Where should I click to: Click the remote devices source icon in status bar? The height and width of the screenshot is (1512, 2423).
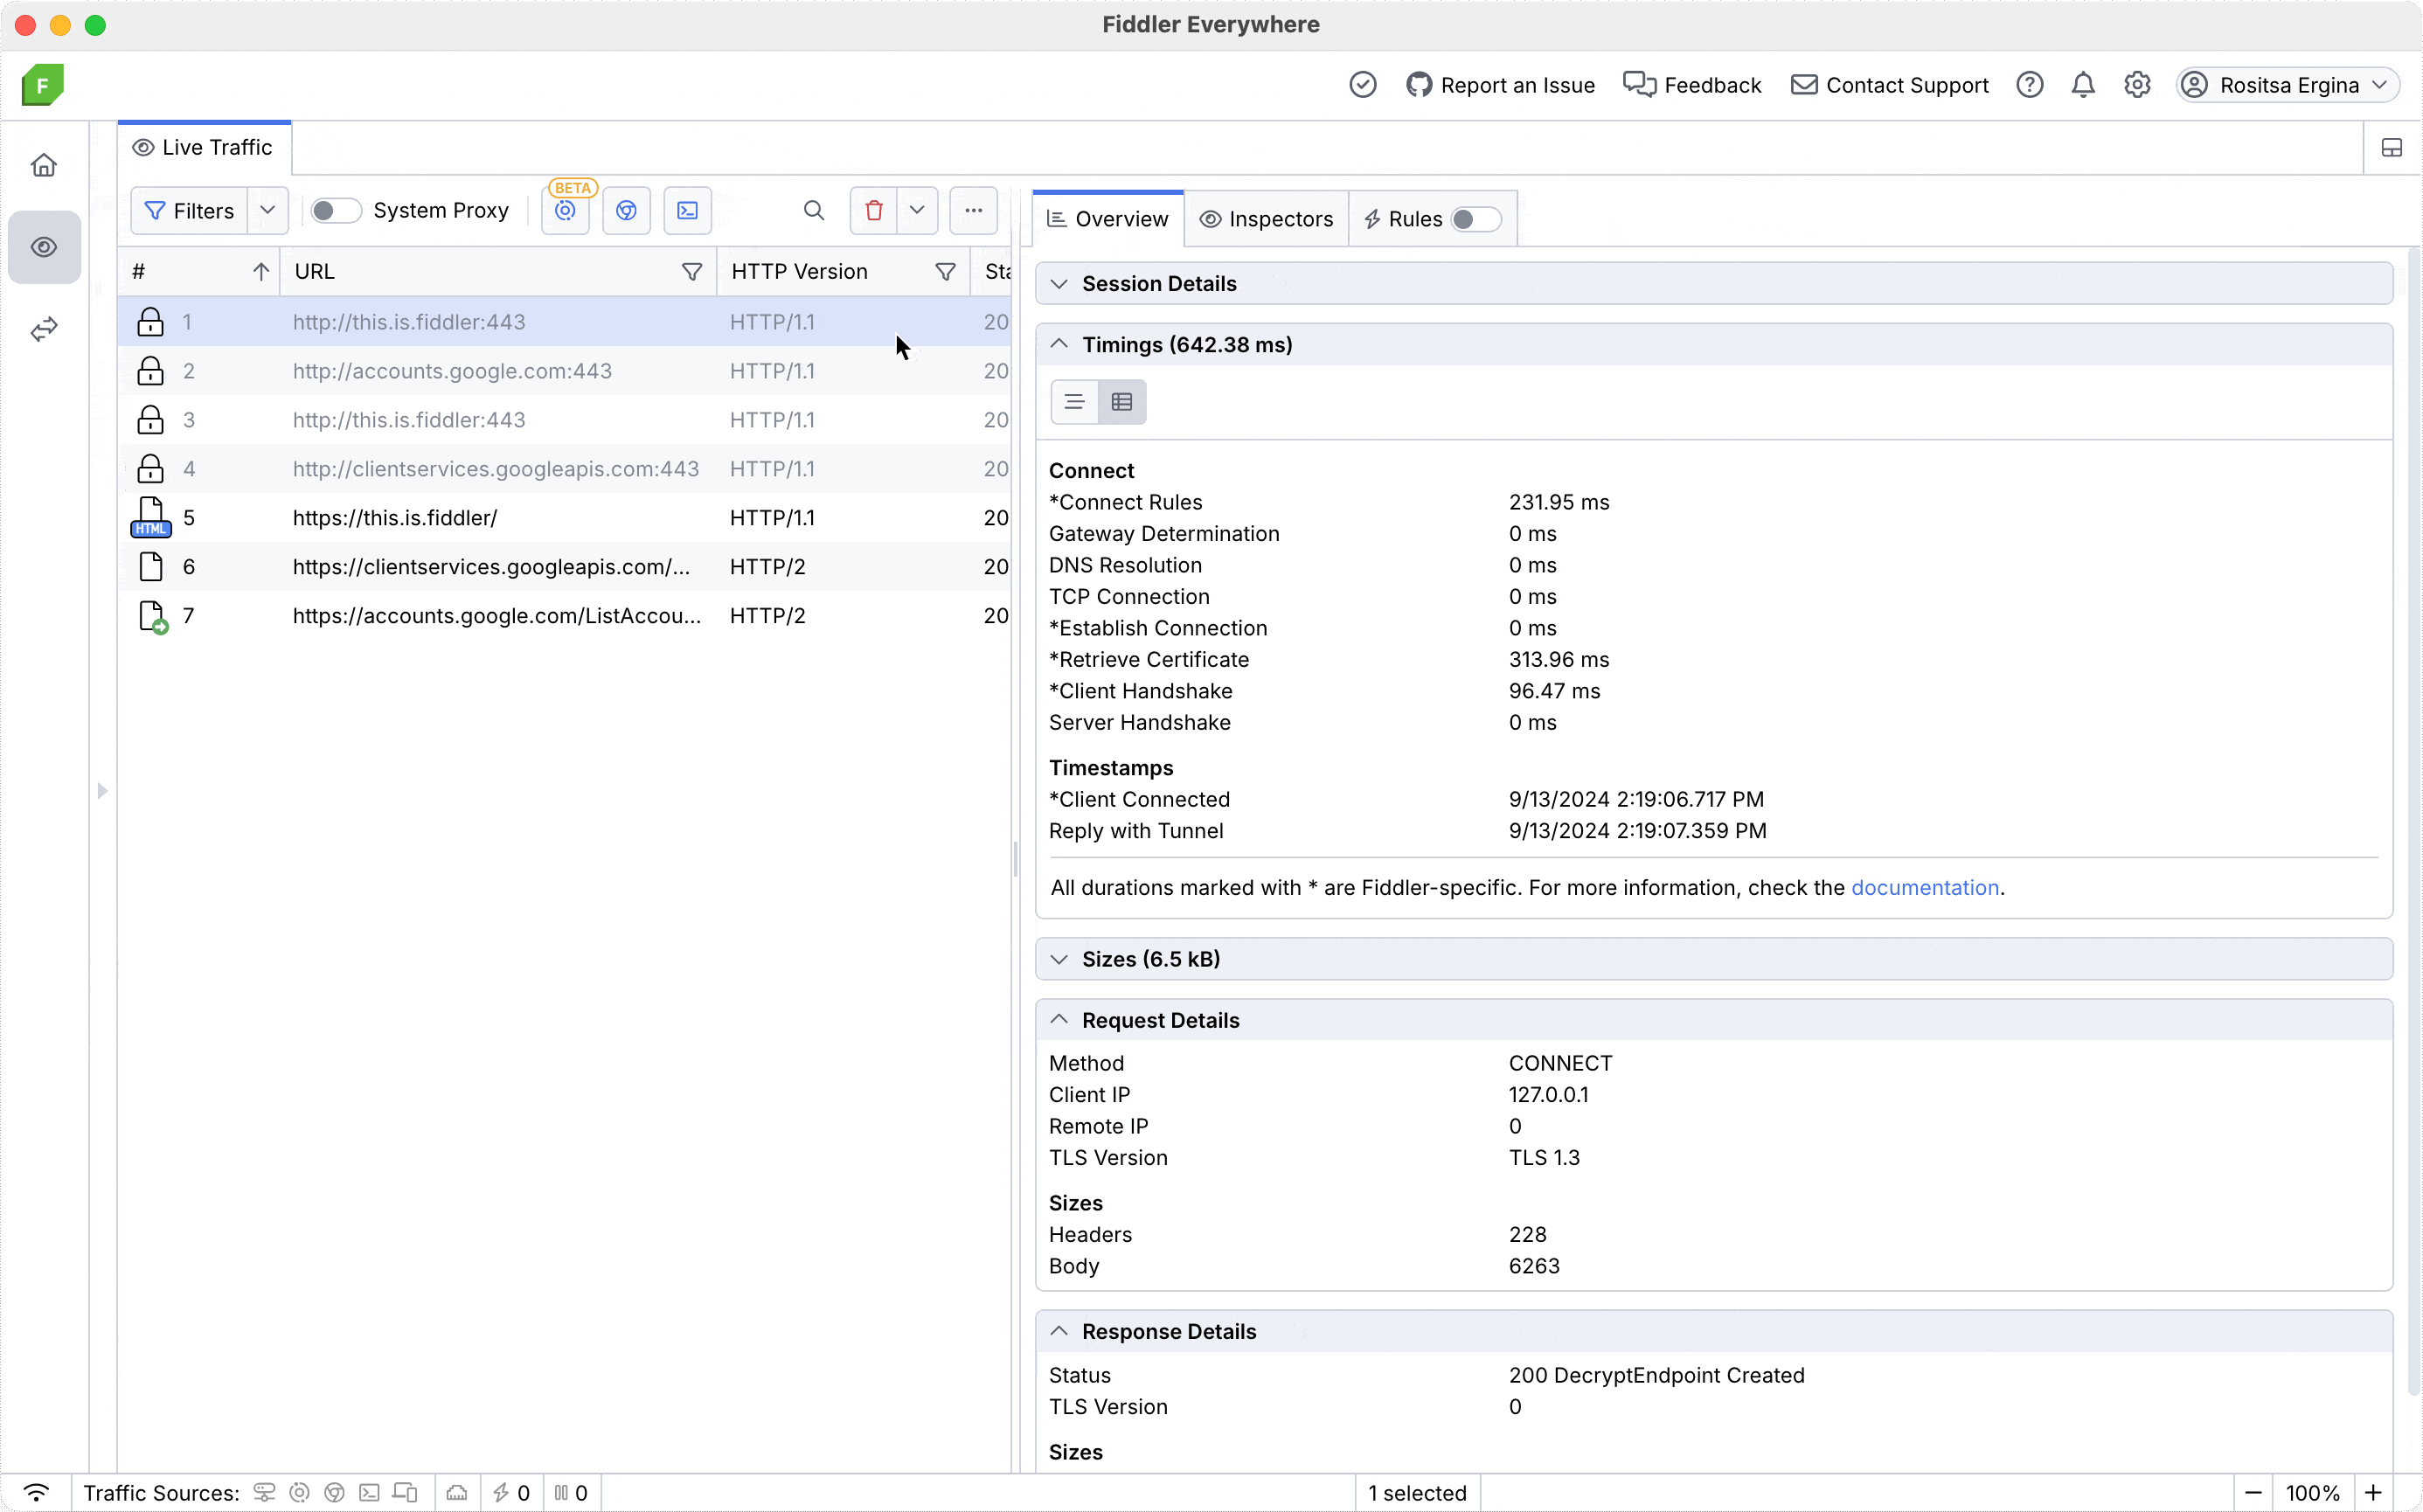point(405,1493)
